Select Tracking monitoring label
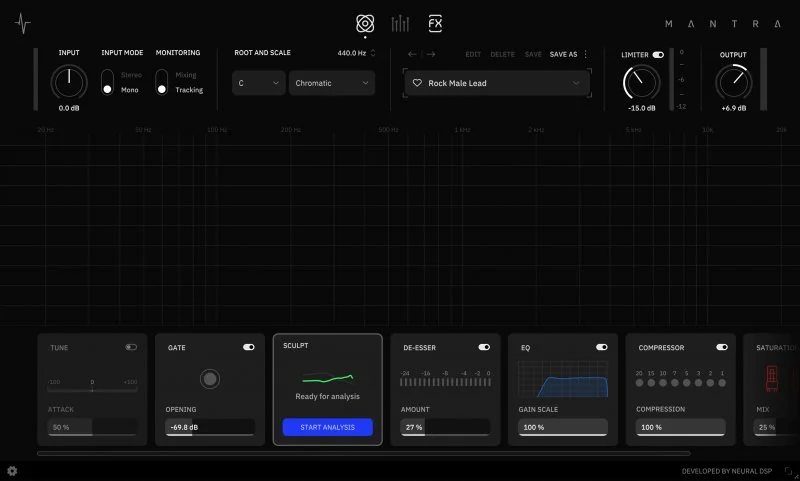The width and height of the screenshot is (800, 481). point(189,90)
